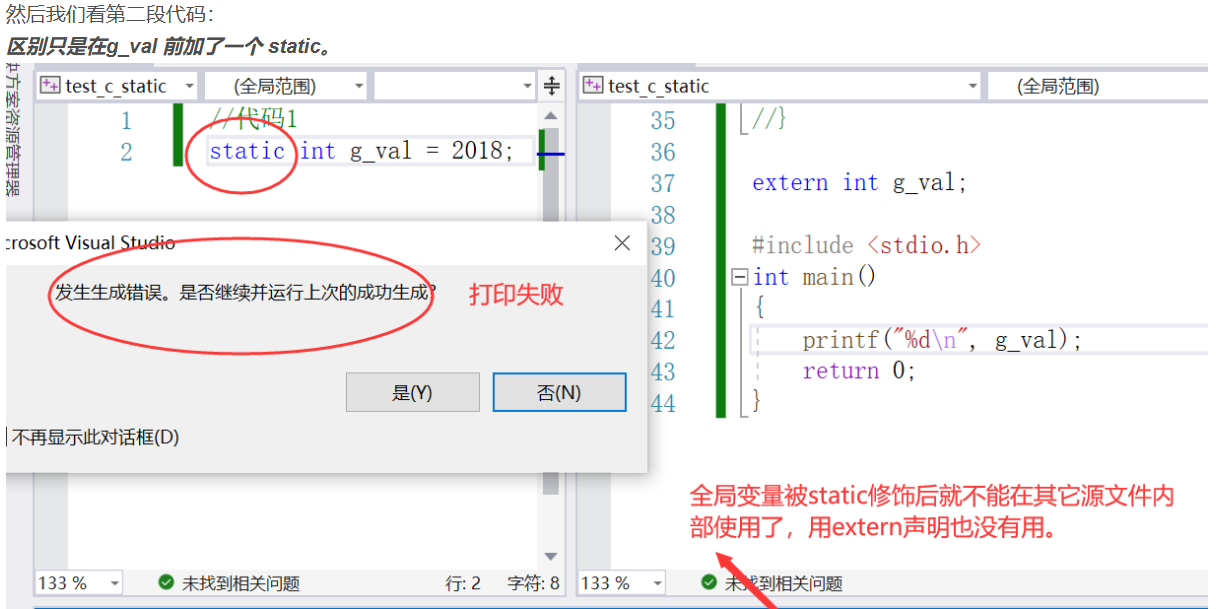Close the Microsoft Visual Studio error dialog
The image size is (1216, 609).
(x=621, y=242)
